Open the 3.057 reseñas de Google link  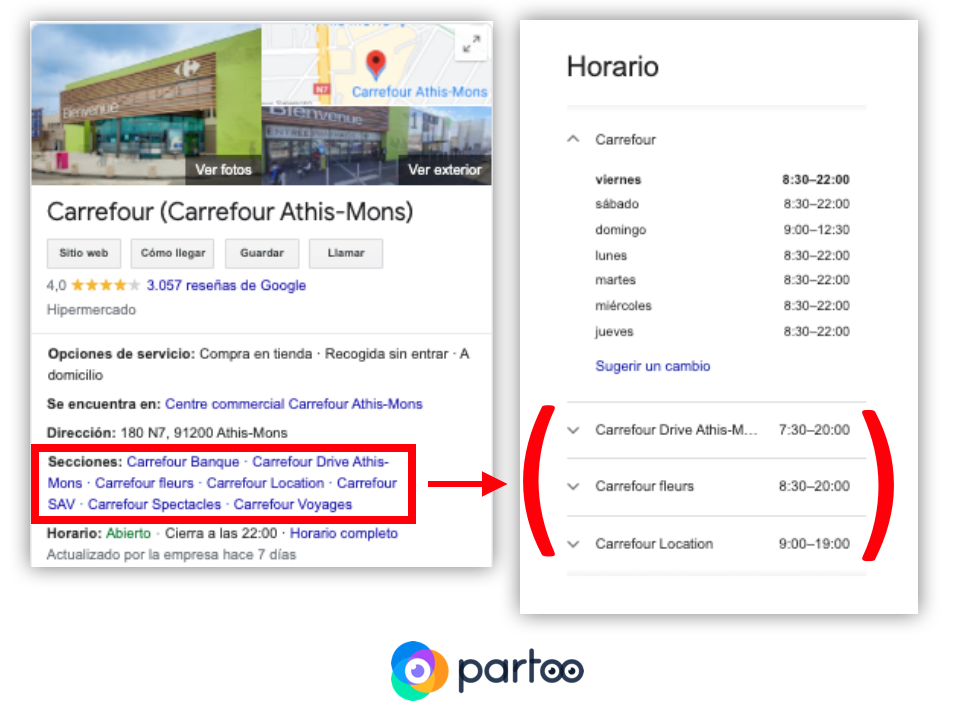pos(226,285)
